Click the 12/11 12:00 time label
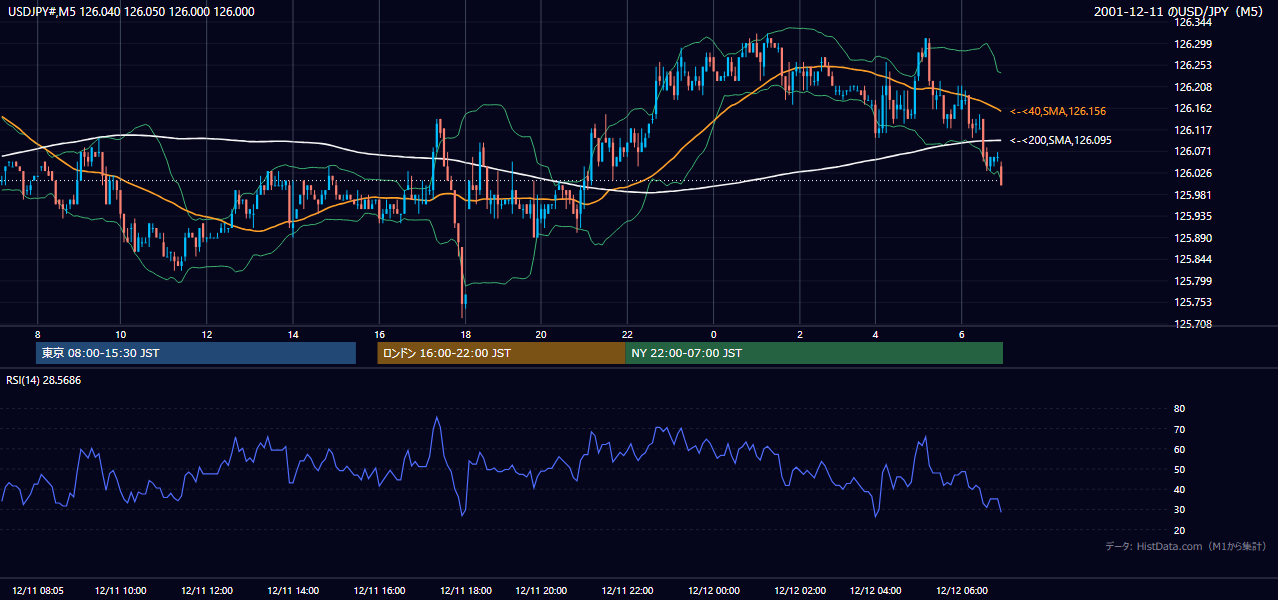Image resolution: width=1278 pixels, height=600 pixels. pos(207,591)
